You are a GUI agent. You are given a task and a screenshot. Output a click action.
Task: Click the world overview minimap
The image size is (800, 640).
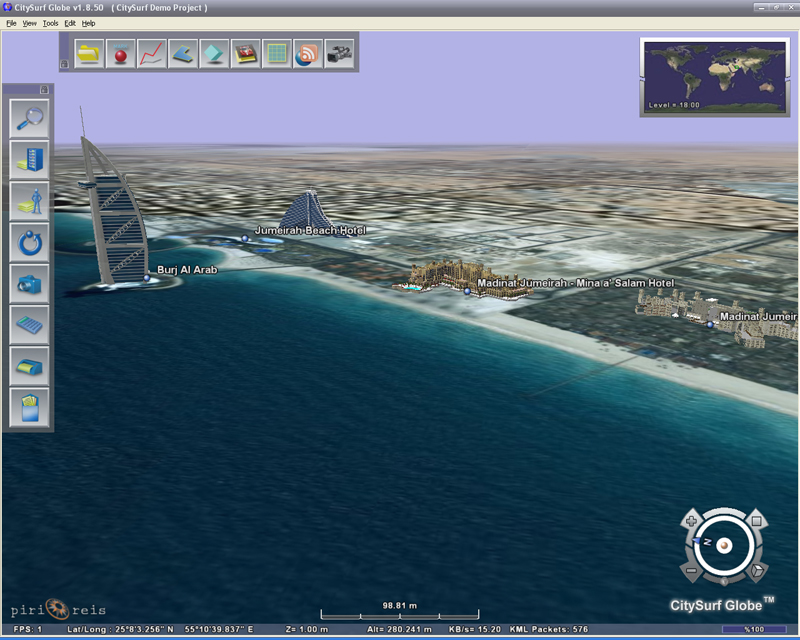(x=715, y=77)
